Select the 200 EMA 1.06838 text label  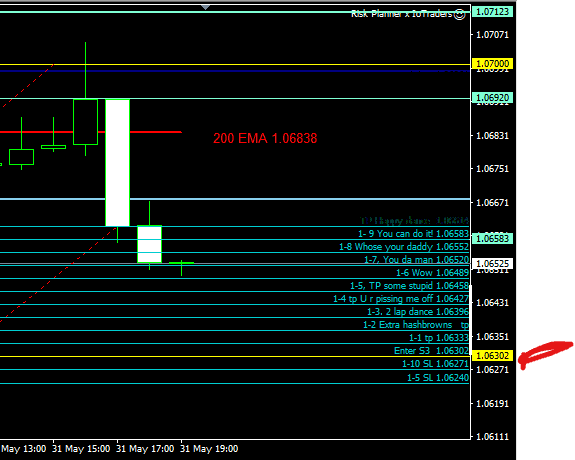tap(265, 138)
